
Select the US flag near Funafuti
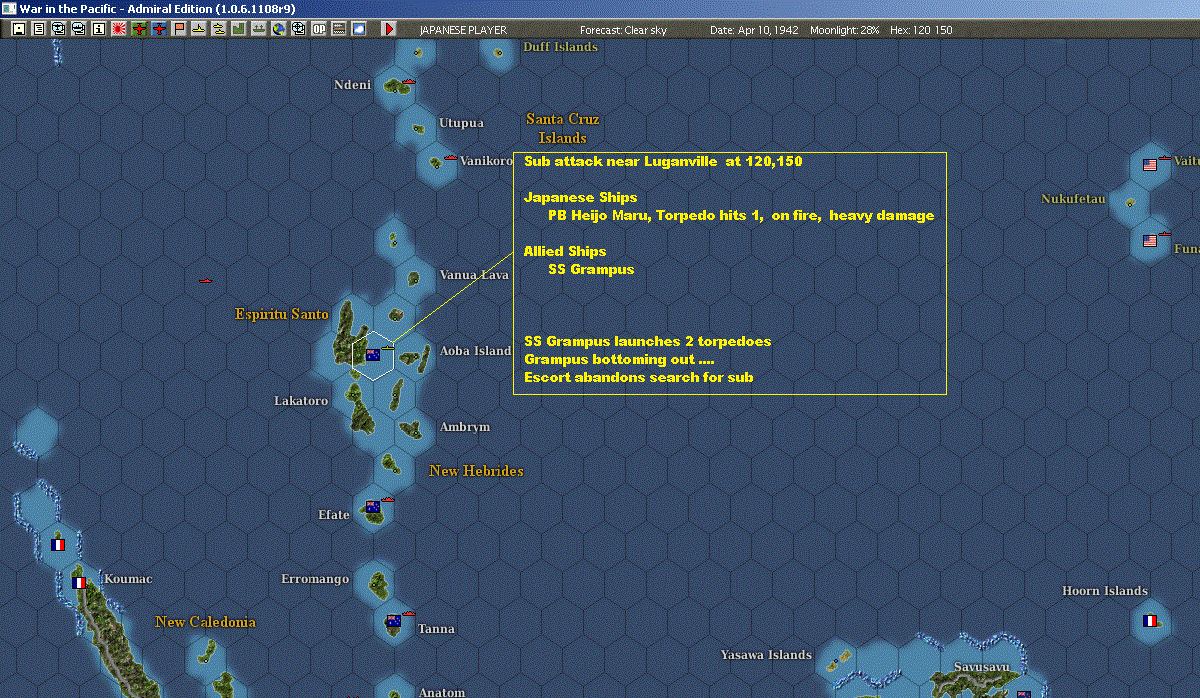click(x=1150, y=240)
